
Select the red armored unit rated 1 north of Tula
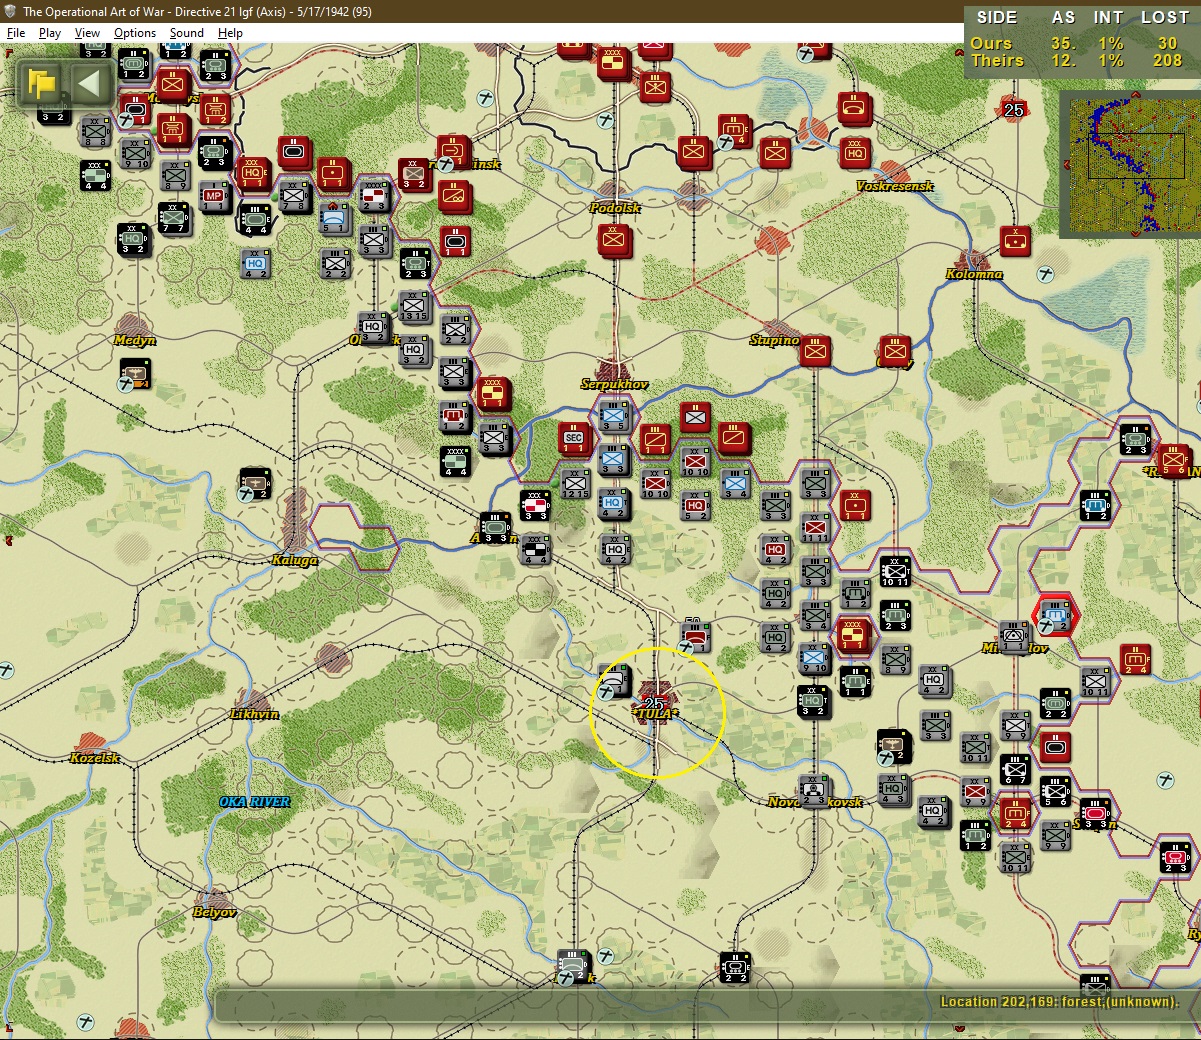(x=695, y=635)
